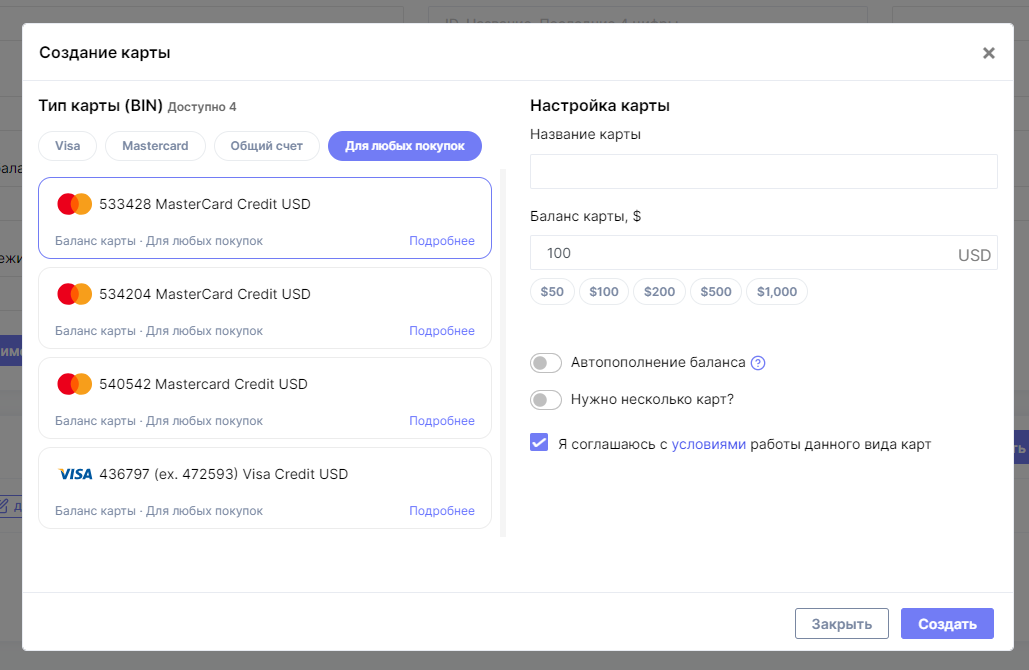Switch to the Visa card type tab
The image size is (1029, 670).
68,146
